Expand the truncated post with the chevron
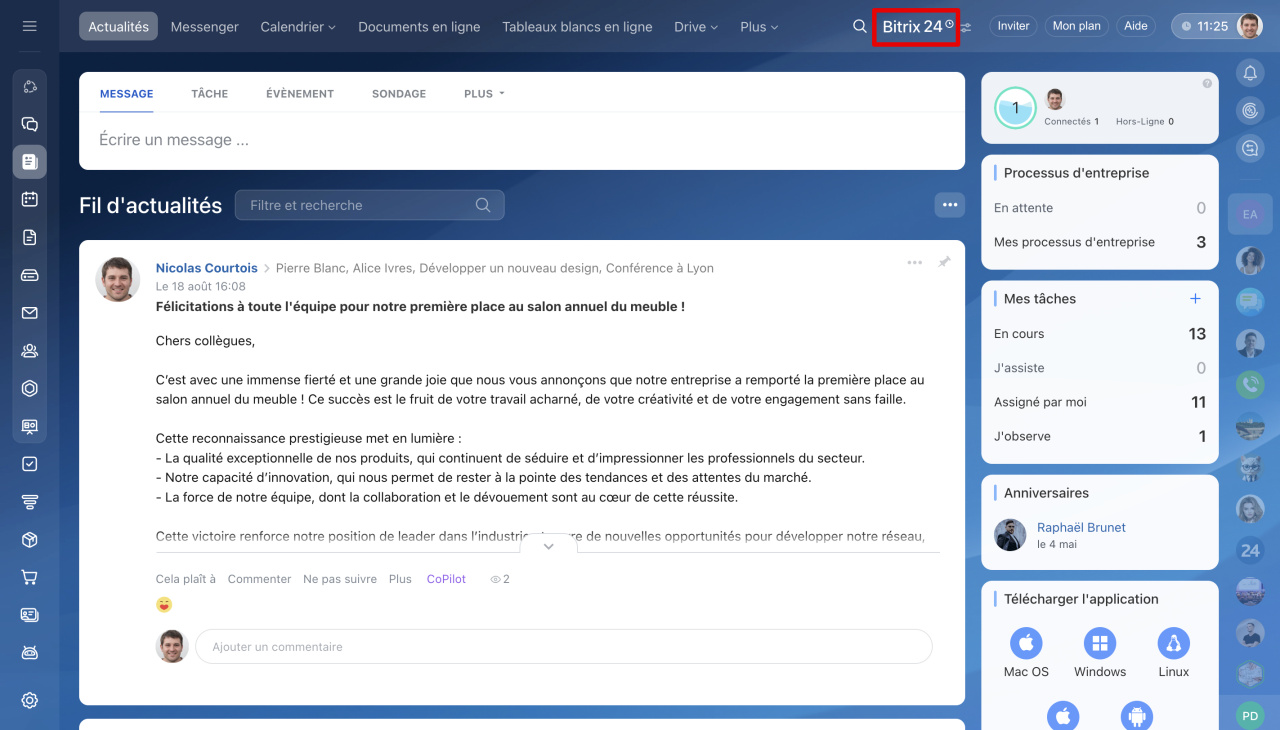This screenshot has width=1280, height=730. [548, 546]
